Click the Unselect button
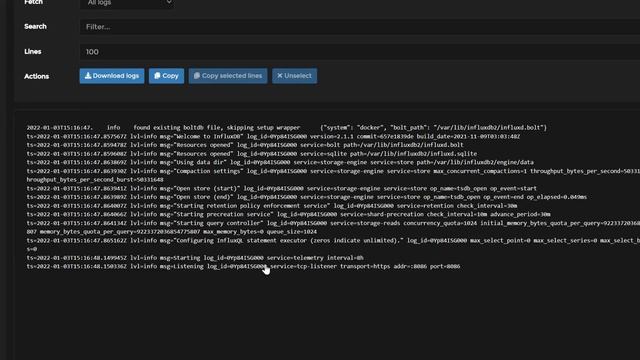The image size is (640, 360). pos(294,76)
